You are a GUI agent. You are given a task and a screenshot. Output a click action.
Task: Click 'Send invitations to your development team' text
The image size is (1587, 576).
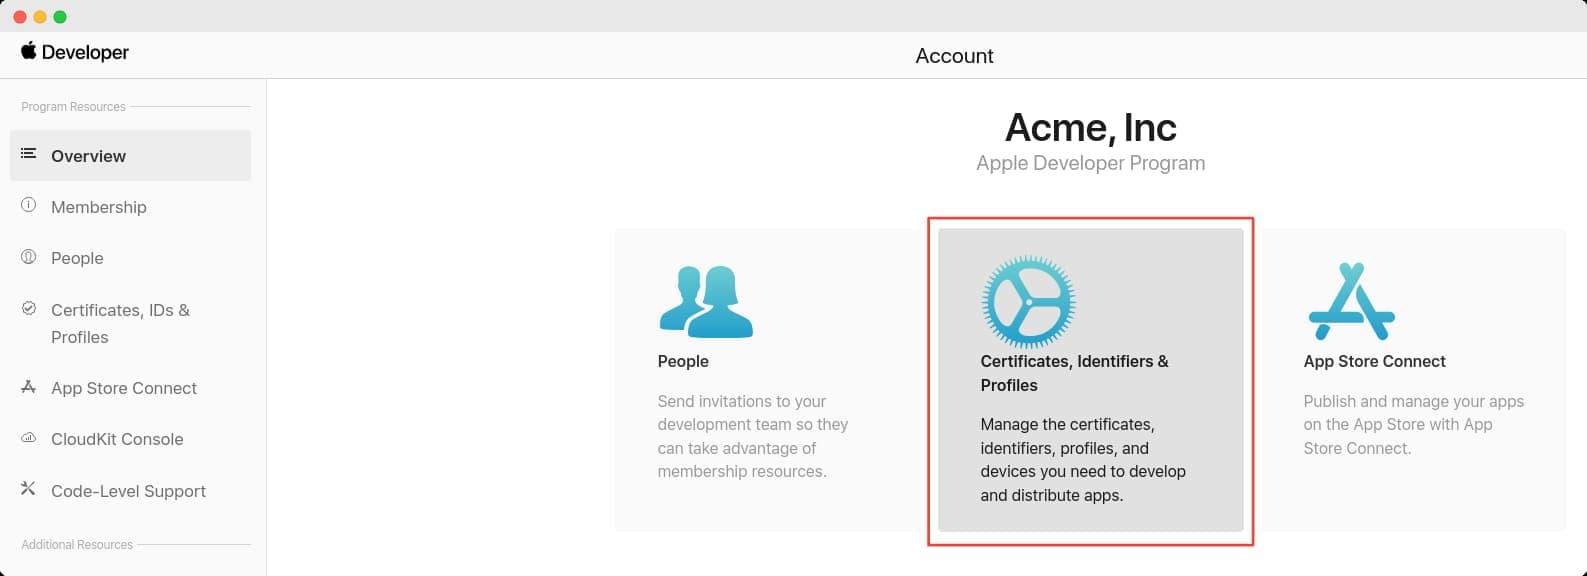click(752, 436)
